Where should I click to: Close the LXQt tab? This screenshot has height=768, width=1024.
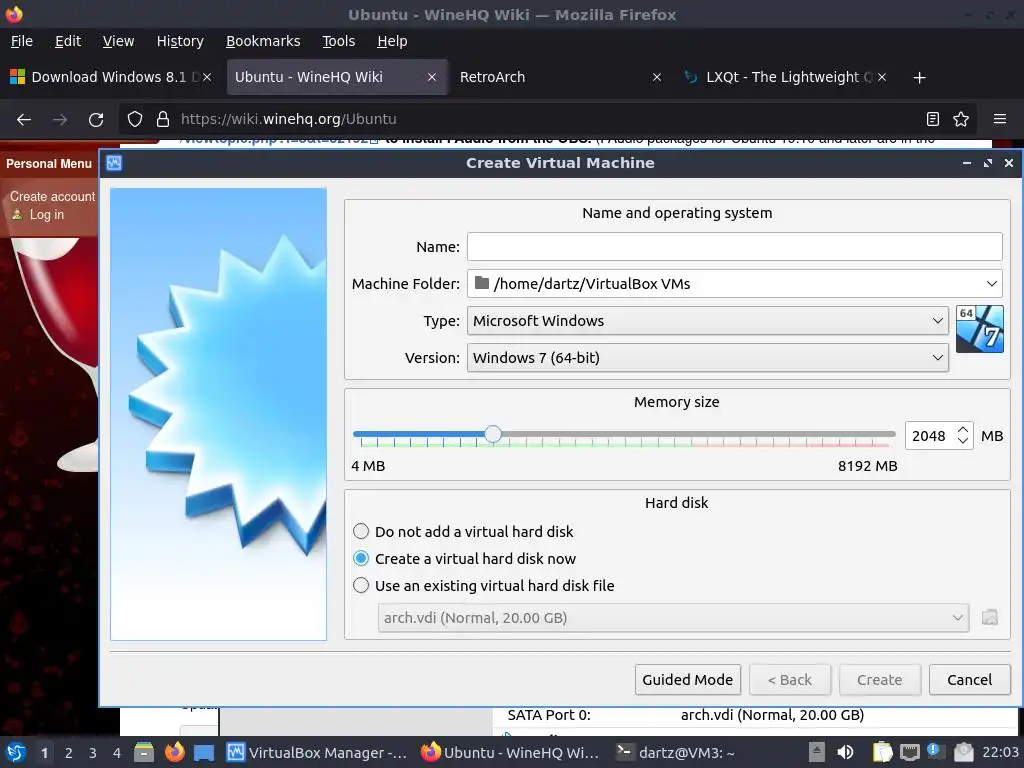882,77
